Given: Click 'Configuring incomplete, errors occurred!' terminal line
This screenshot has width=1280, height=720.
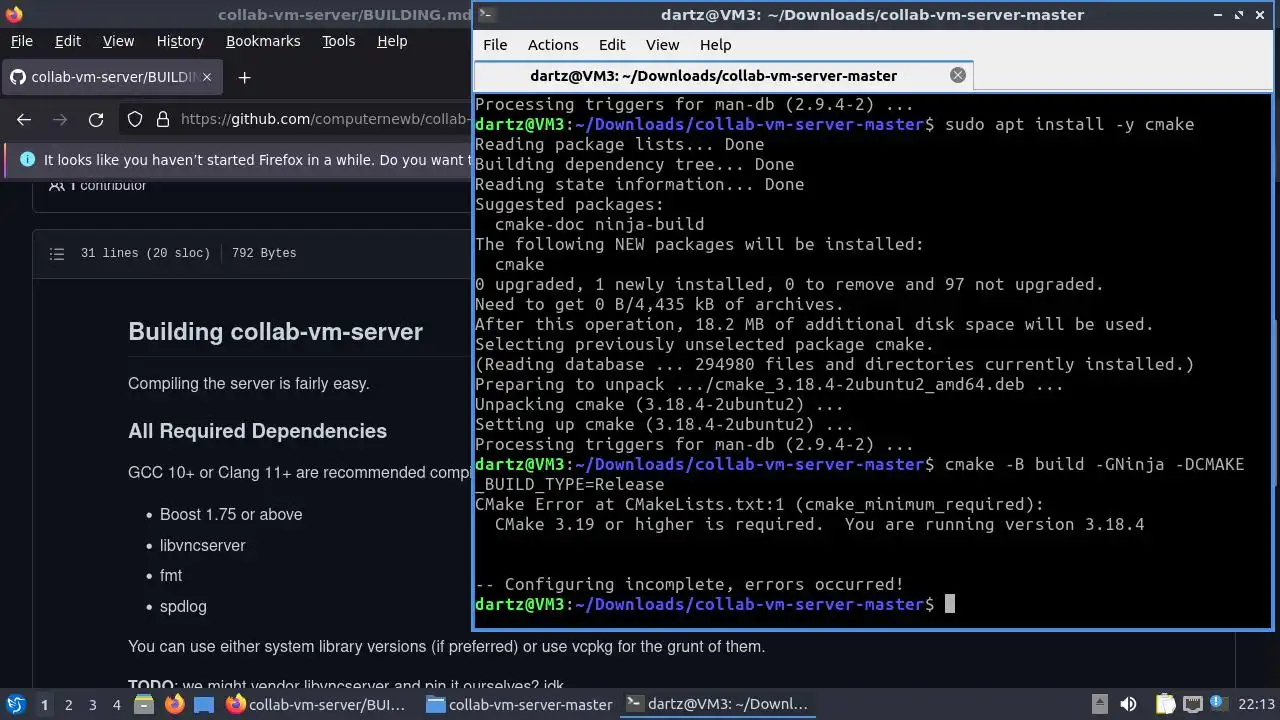Looking at the screenshot, I should pyautogui.click(x=704, y=584).
